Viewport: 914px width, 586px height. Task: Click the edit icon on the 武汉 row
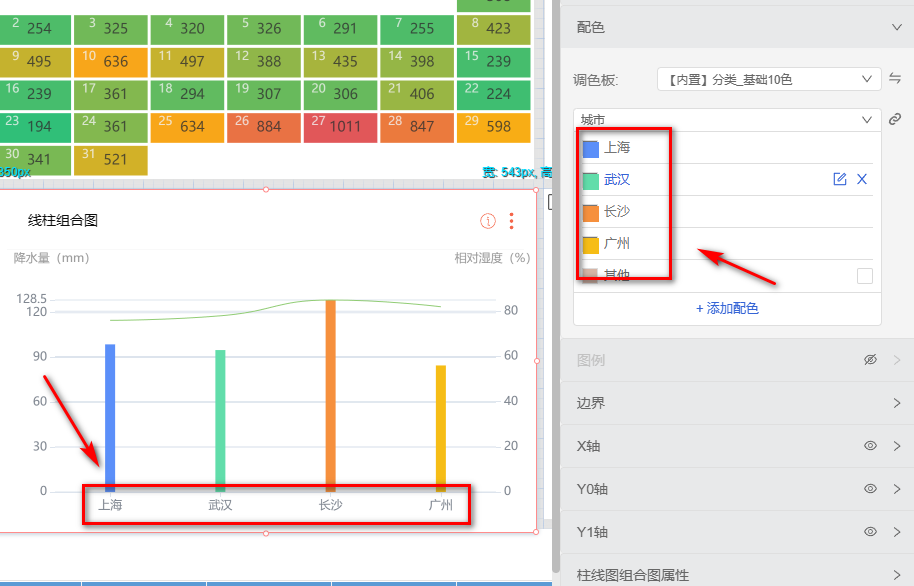click(840, 179)
